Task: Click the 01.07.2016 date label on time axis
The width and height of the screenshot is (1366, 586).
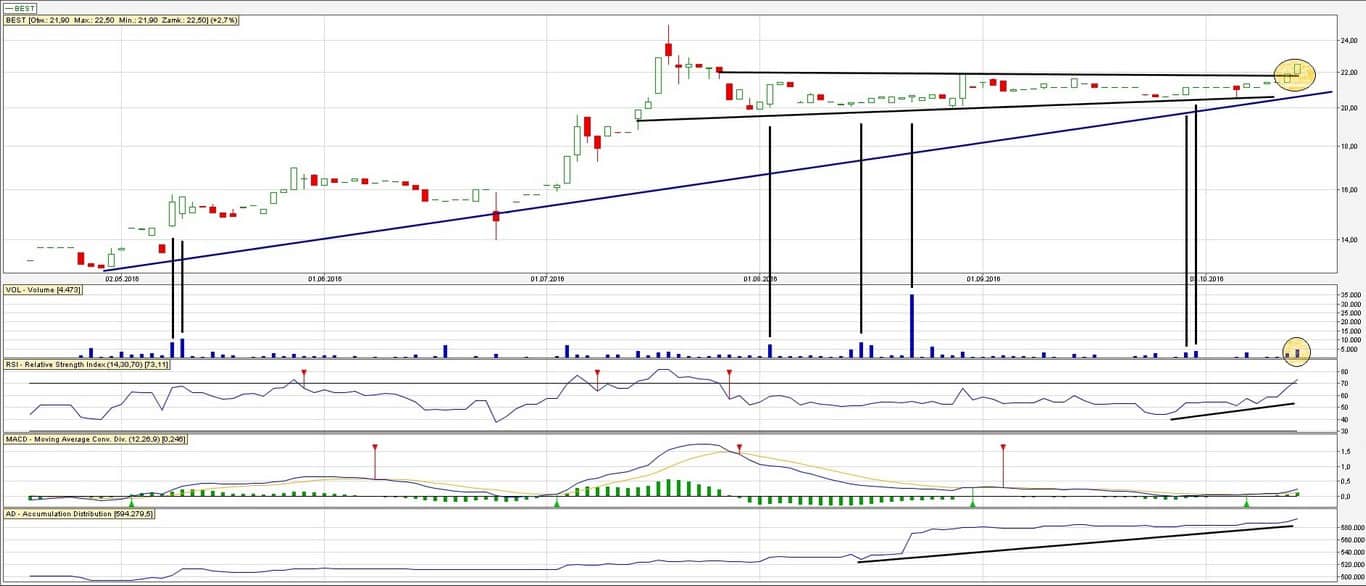Action: tap(547, 279)
